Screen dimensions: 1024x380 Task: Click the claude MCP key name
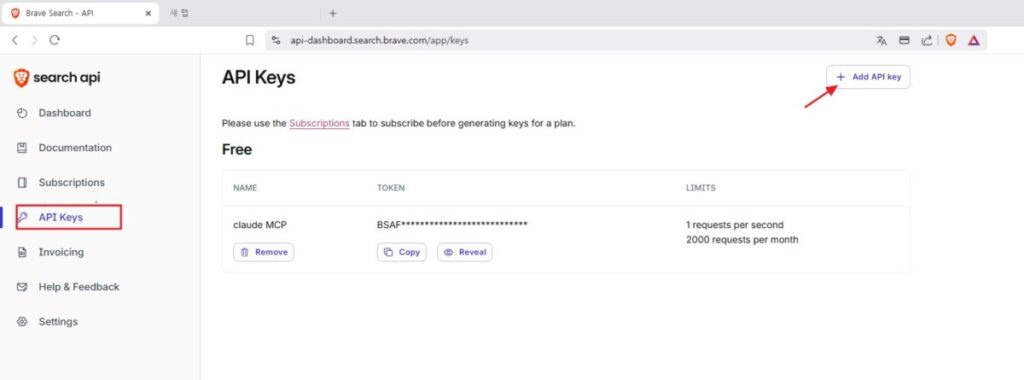[x=260, y=225]
